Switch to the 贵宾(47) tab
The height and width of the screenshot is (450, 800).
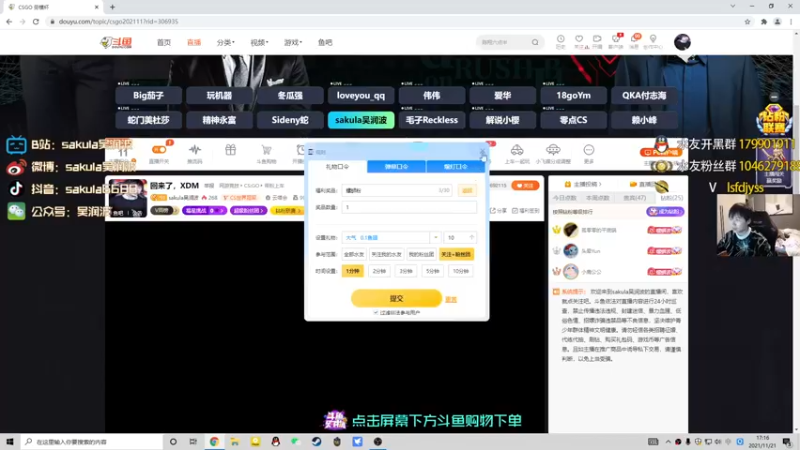[635, 197]
